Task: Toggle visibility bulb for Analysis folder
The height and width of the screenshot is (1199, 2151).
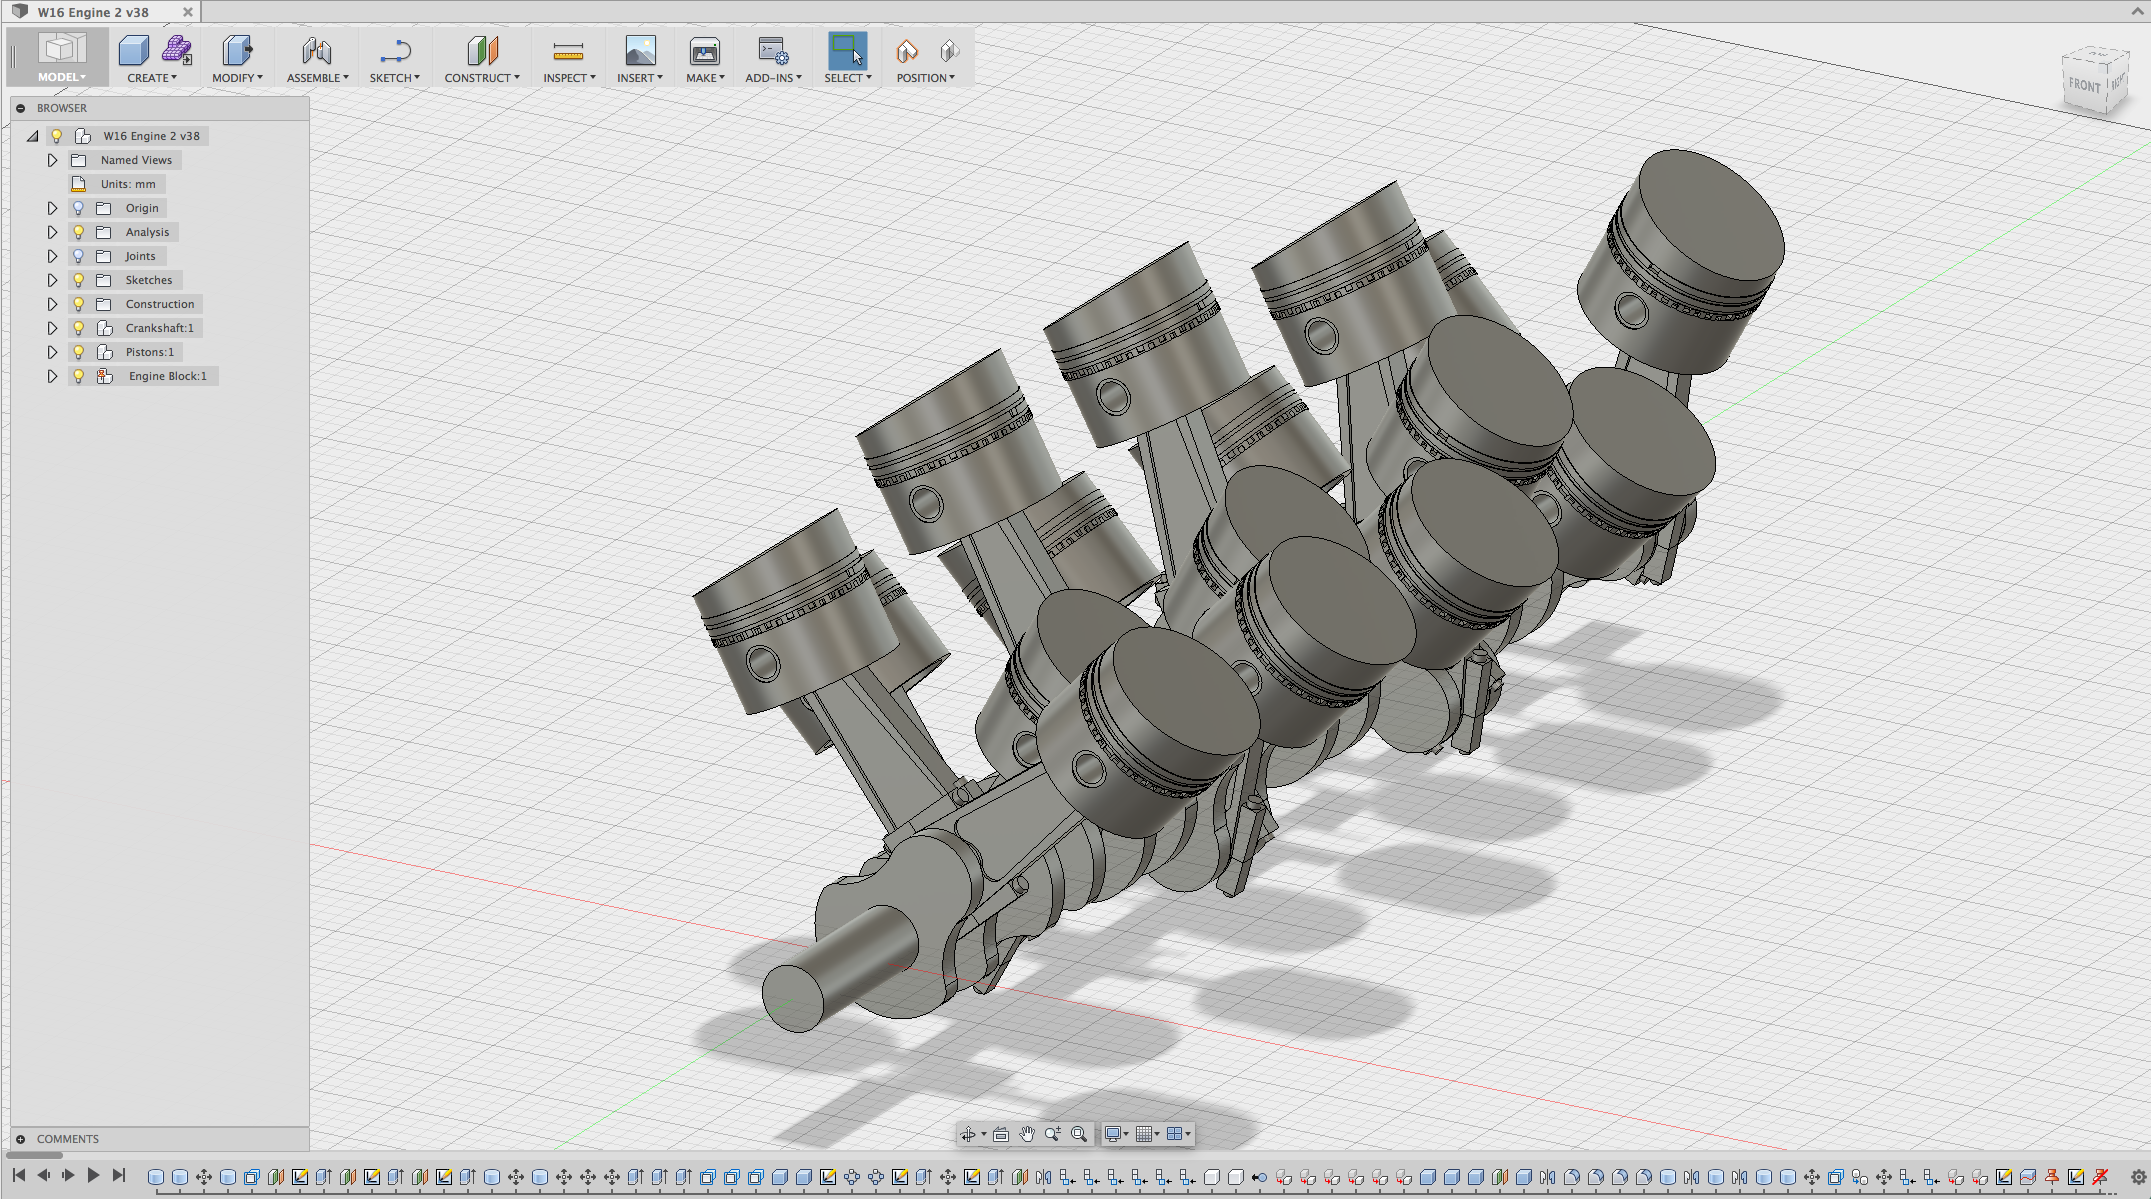Action: 78,232
